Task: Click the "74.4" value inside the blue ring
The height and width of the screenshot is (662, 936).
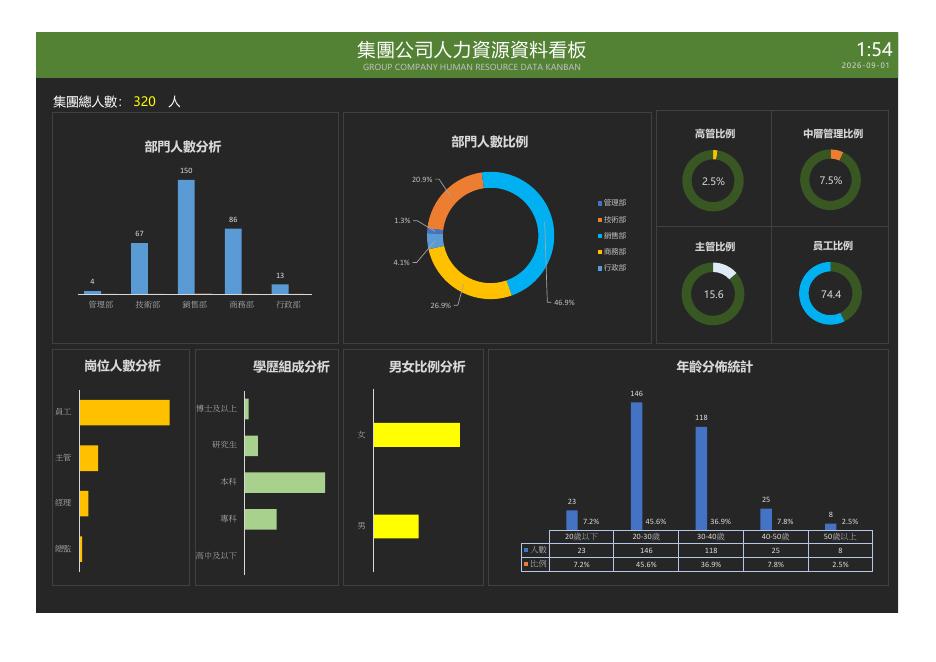Action: tap(831, 294)
